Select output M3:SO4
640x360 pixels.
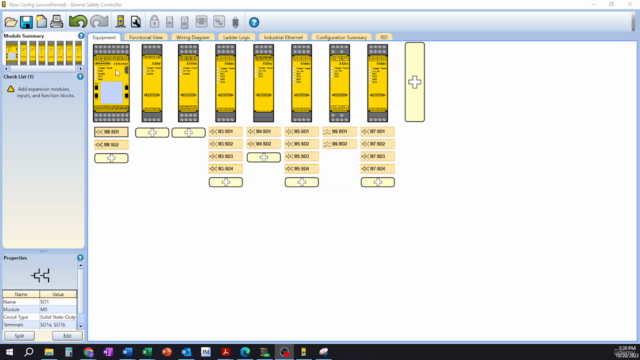226,169
